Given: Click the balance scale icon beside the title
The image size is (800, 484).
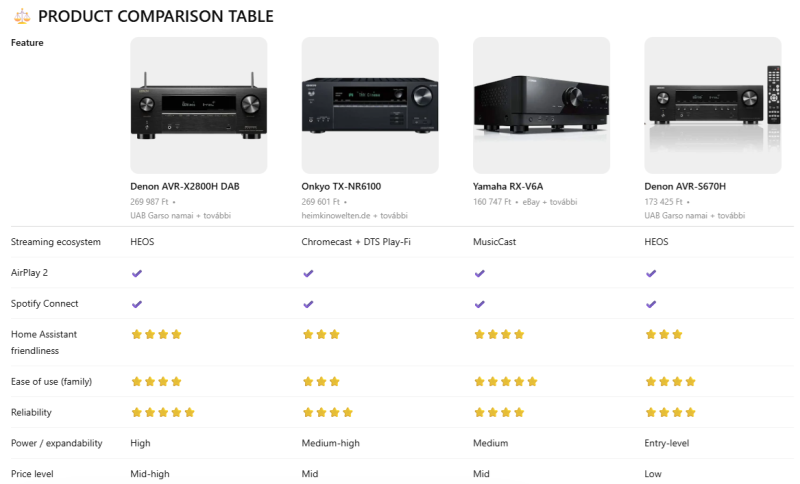Looking at the screenshot, I should (20, 16).
